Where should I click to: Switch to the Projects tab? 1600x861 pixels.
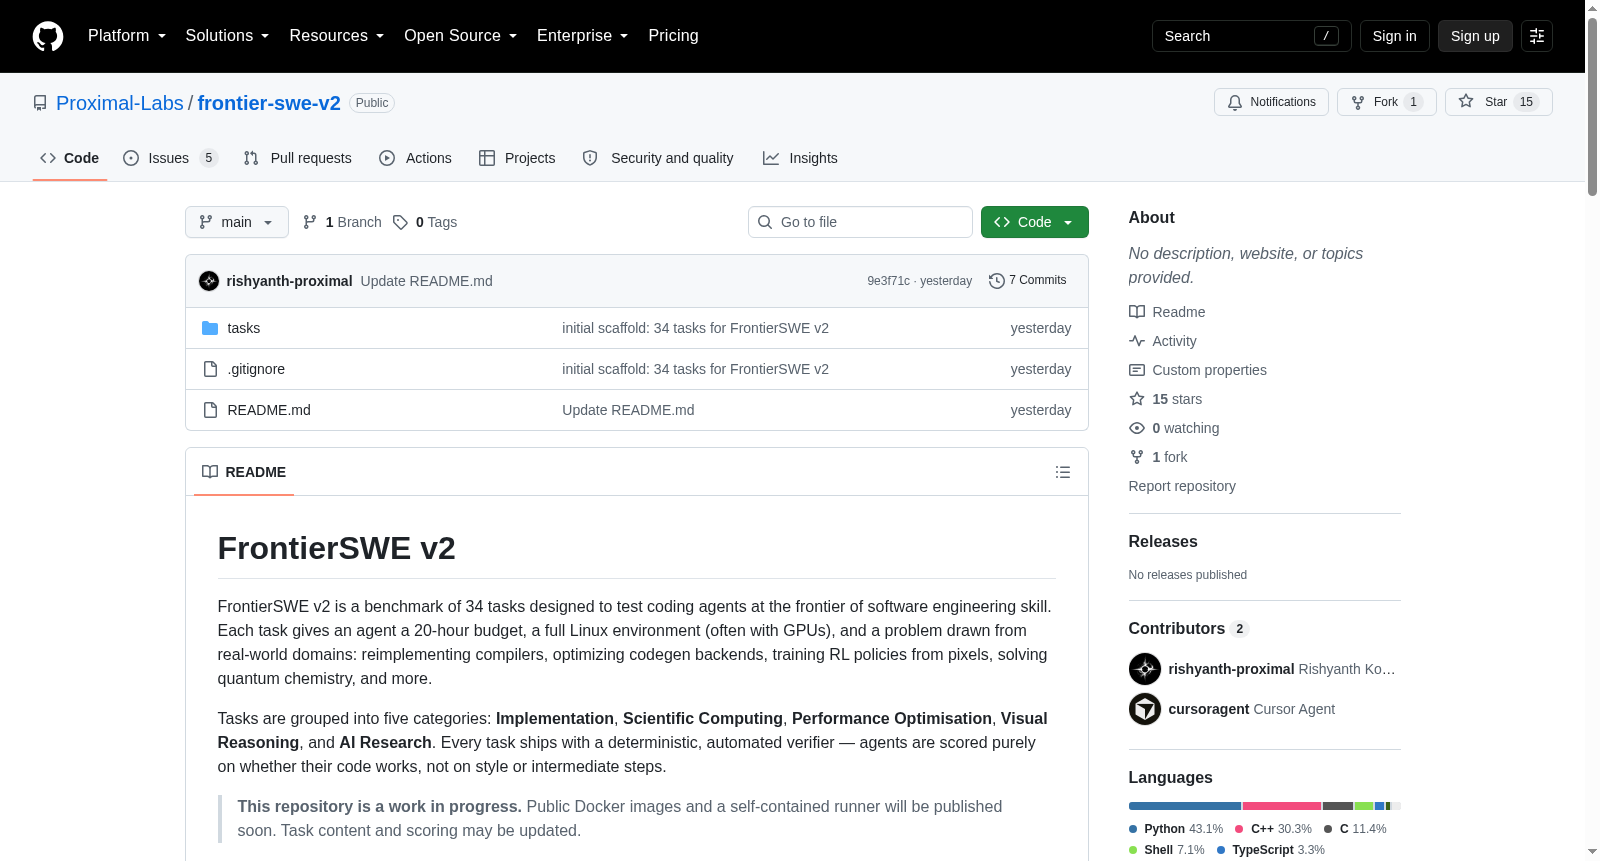[x=517, y=158]
